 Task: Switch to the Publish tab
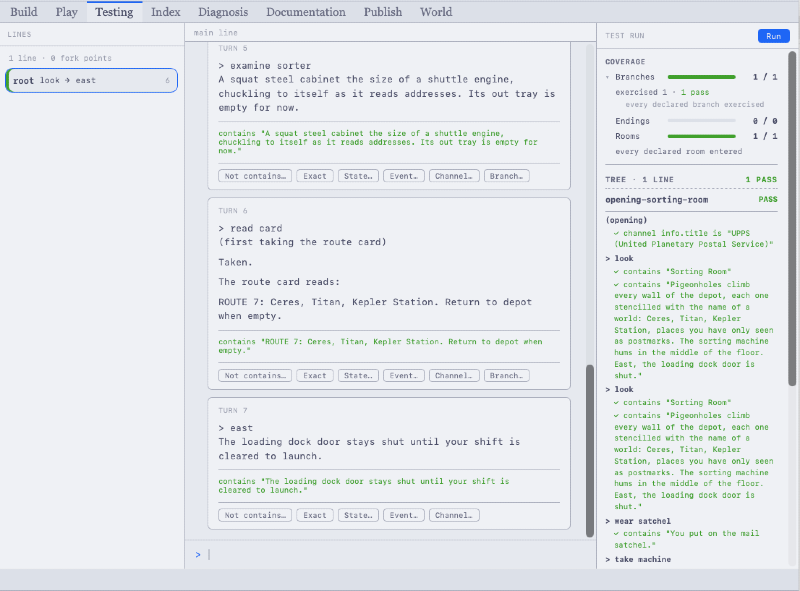pyautogui.click(x=383, y=12)
